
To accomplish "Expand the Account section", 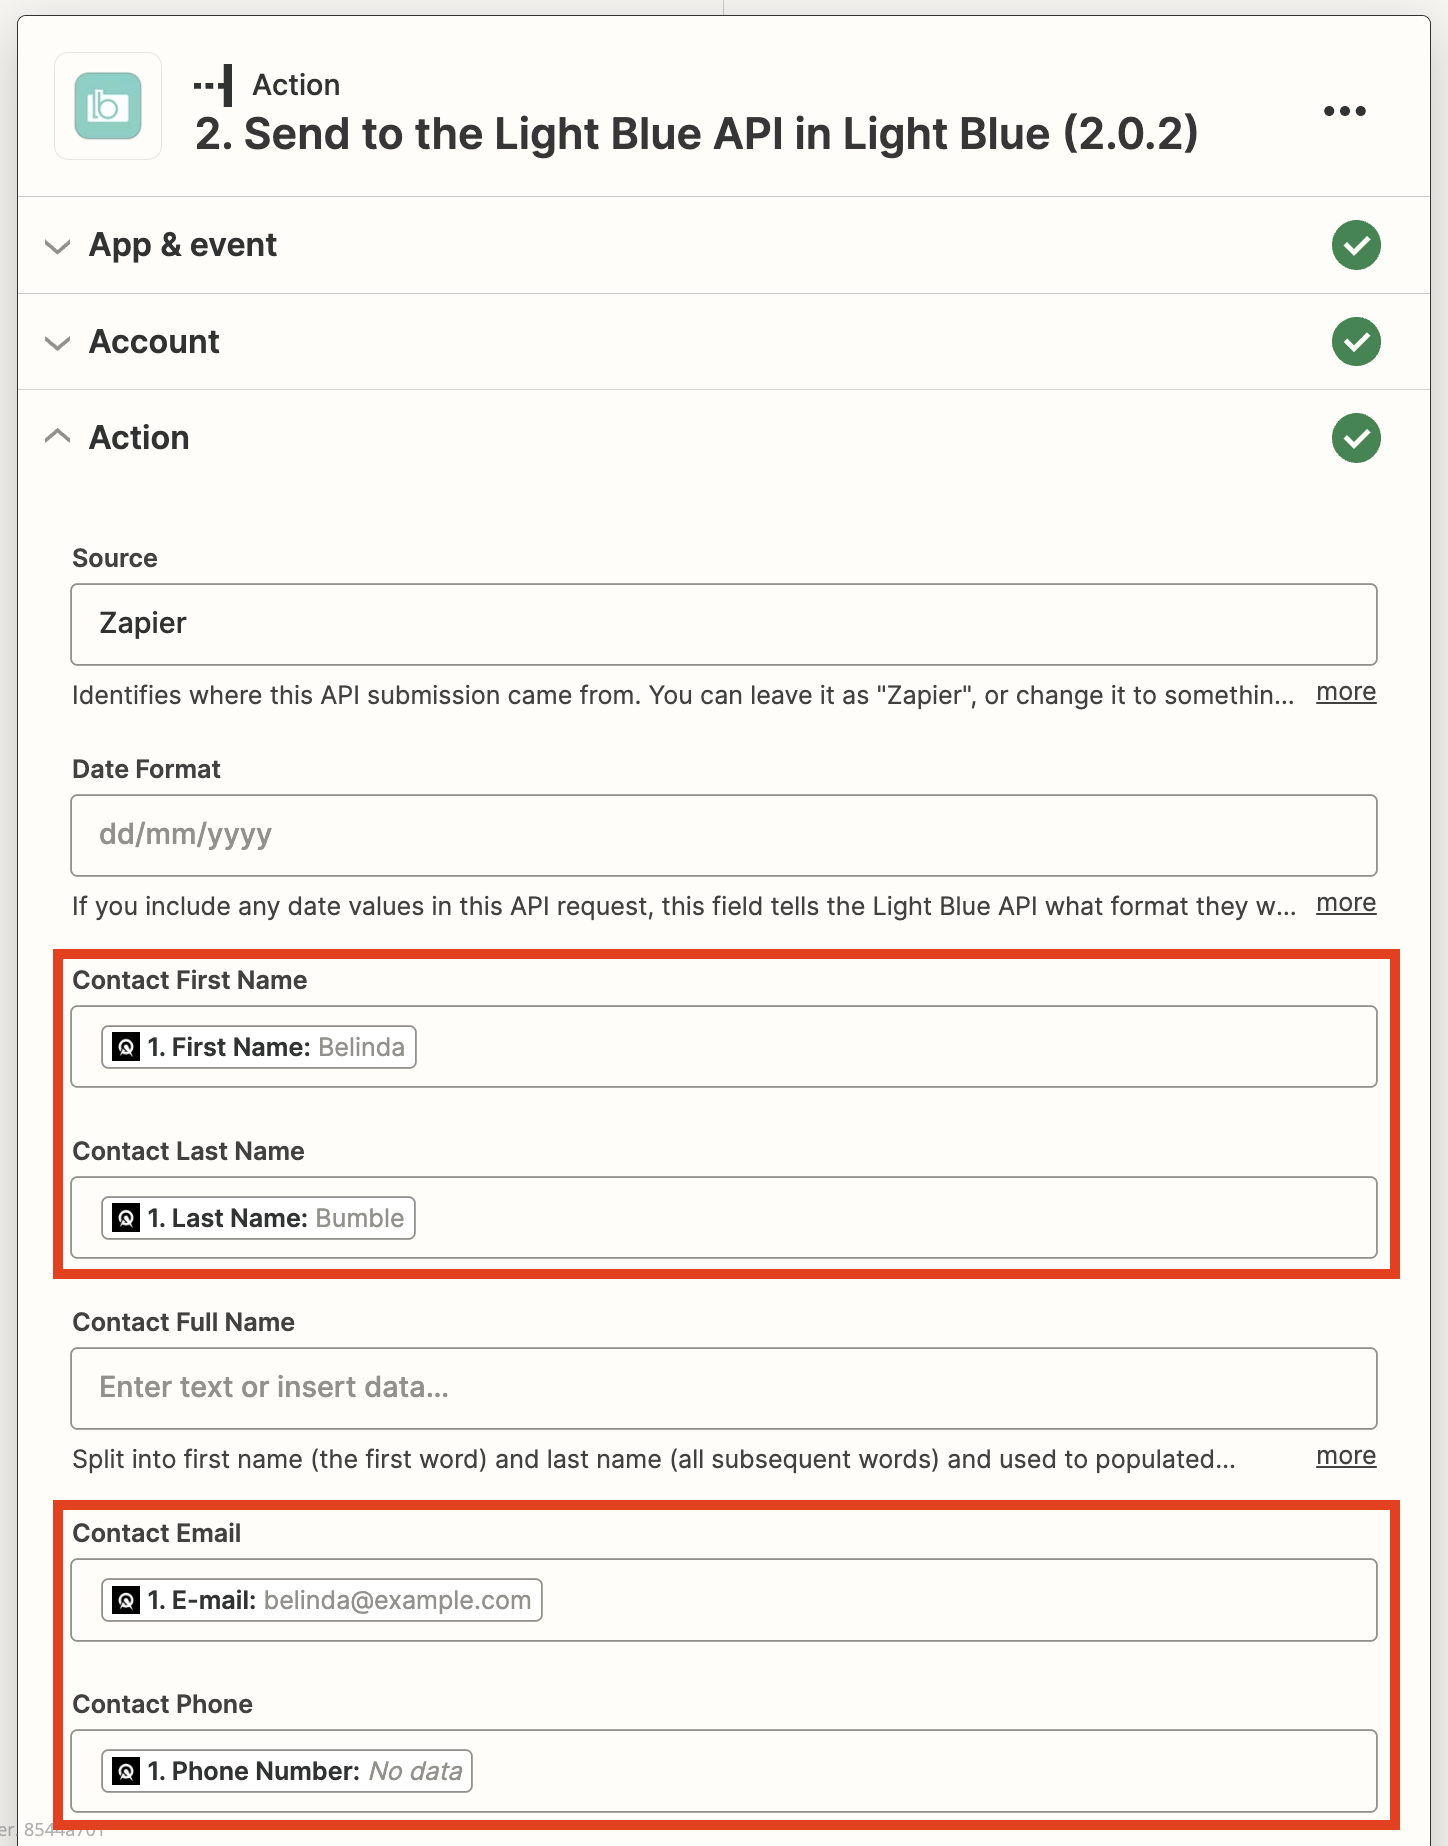I will [x=57, y=343].
